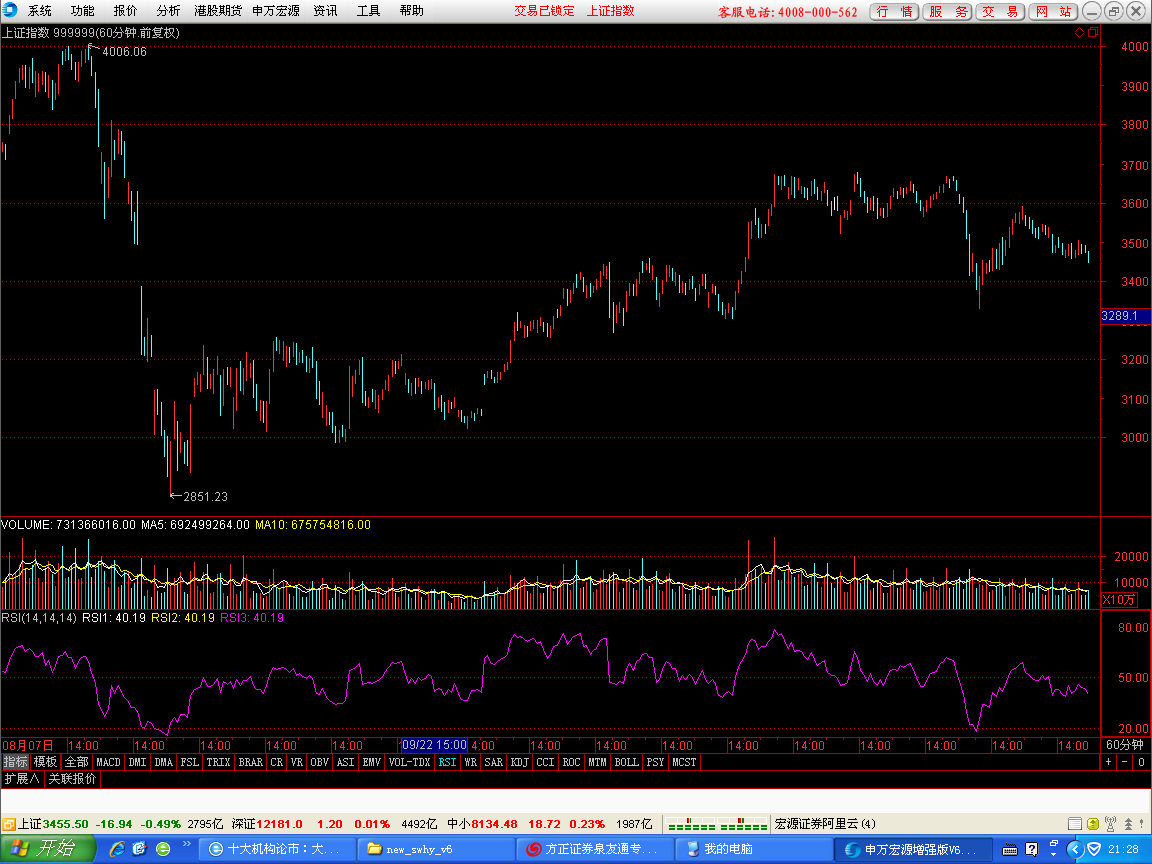The height and width of the screenshot is (864, 1152).
Task: Click the 交易 button
Action: [x=1000, y=12]
